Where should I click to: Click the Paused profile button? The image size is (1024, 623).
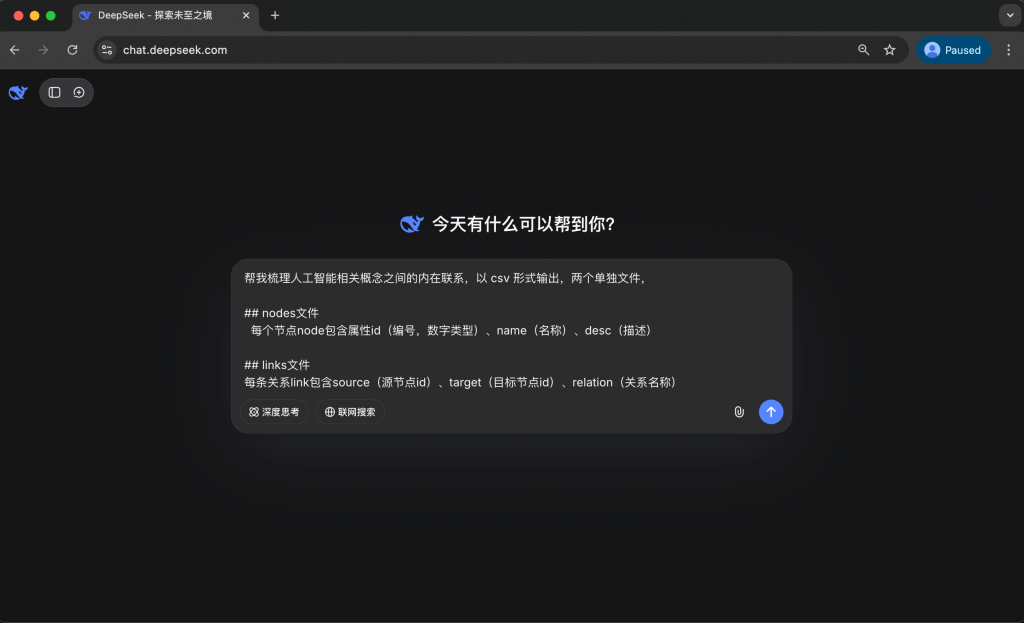coord(953,50)
